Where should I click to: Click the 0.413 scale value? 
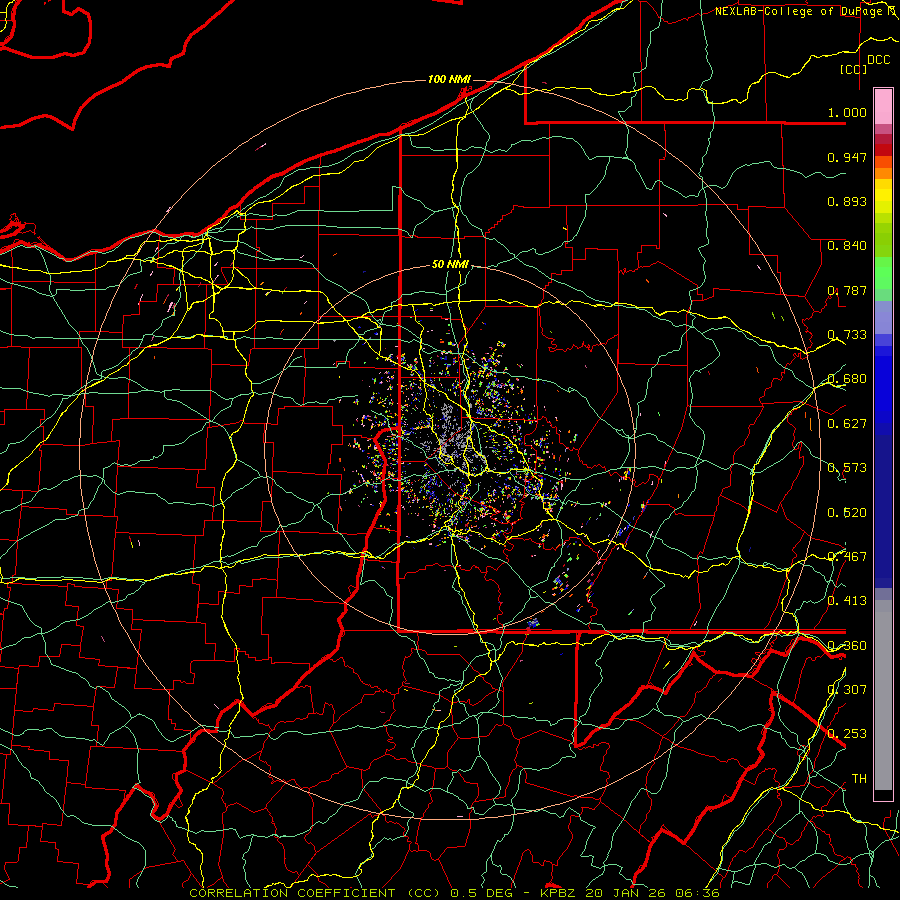pyautogui.click(x=847, y=601)
